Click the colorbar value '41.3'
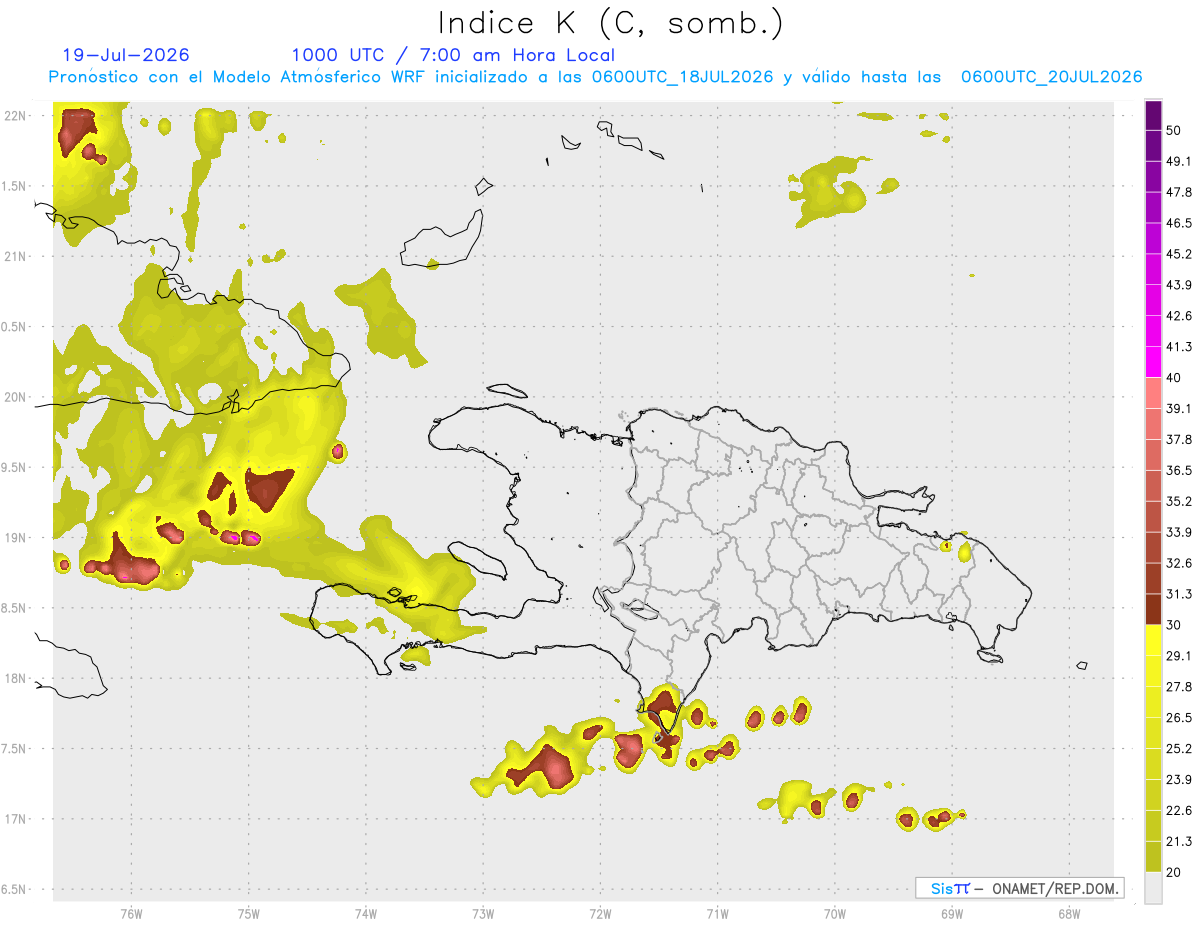 pos(1179,347)
